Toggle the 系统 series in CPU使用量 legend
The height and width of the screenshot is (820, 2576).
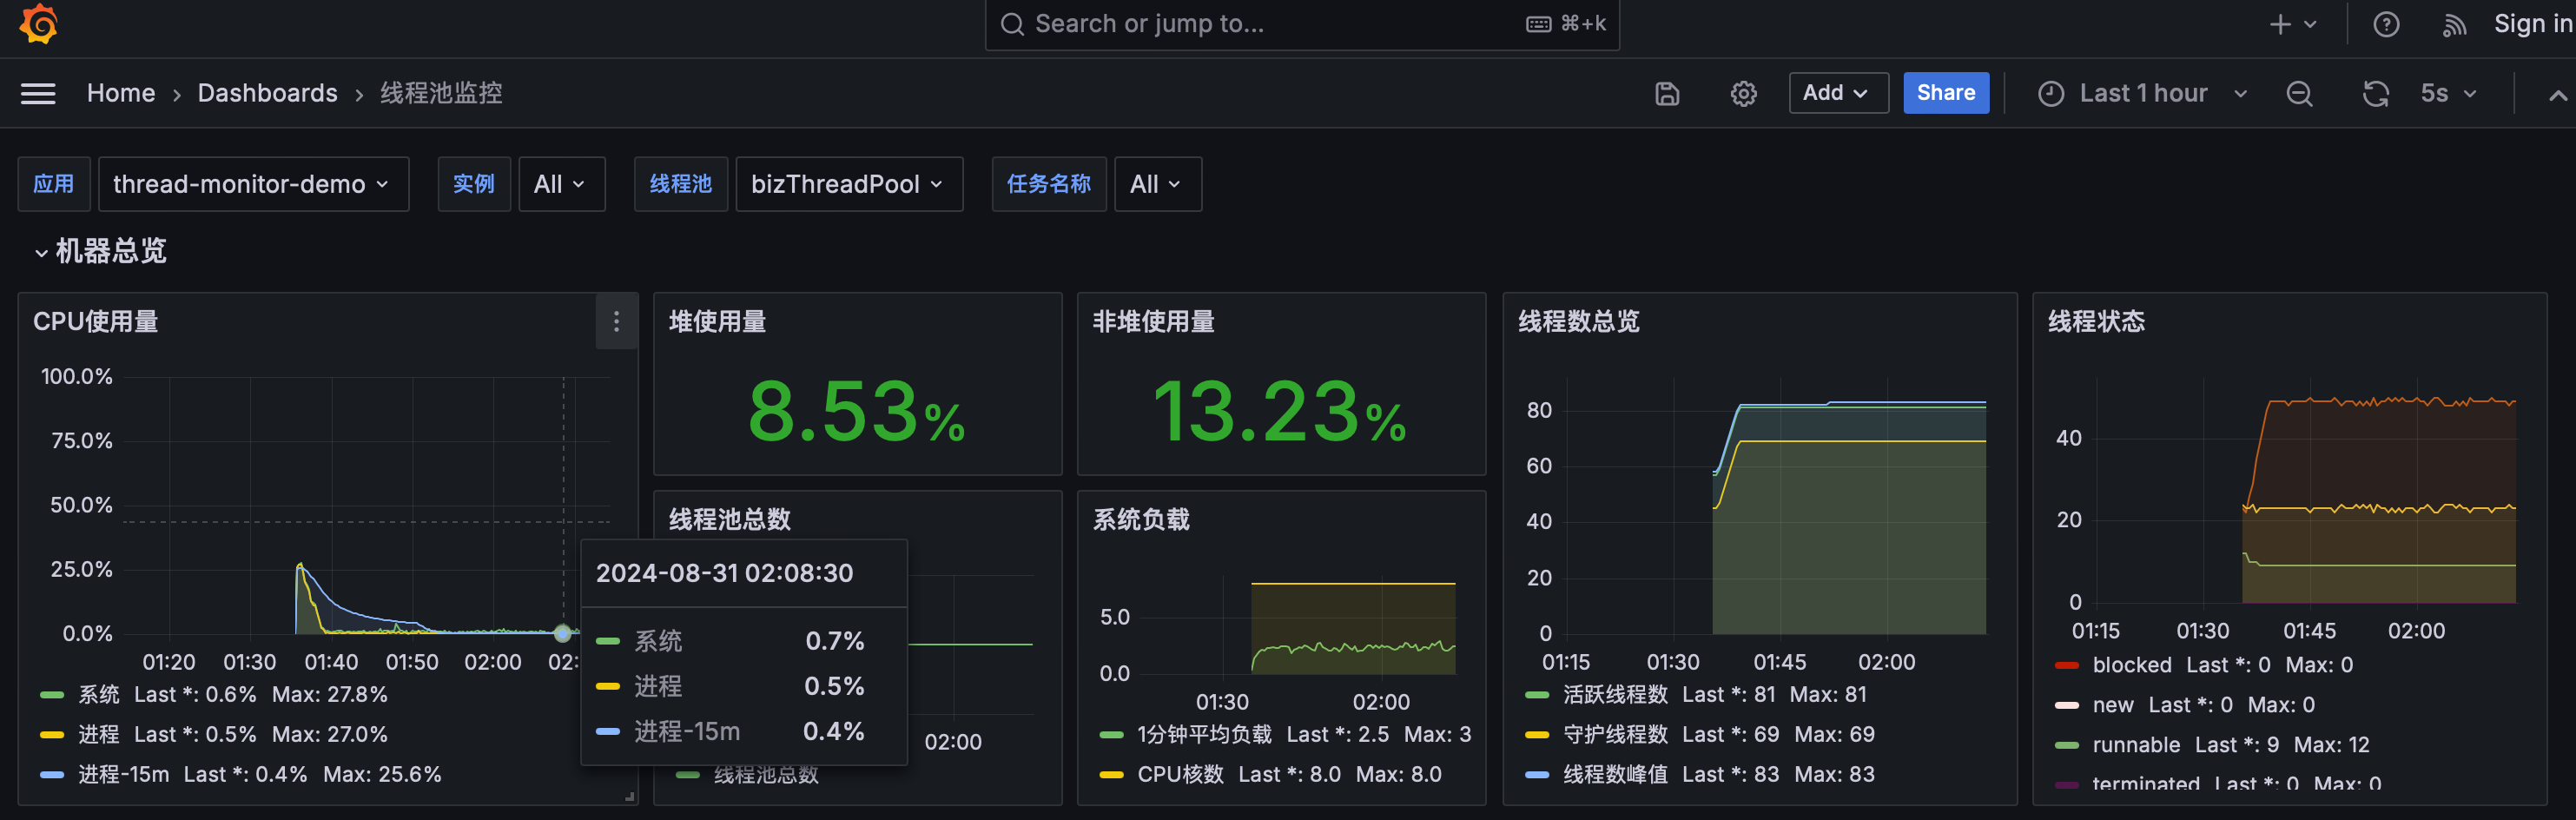coord(99,694)
